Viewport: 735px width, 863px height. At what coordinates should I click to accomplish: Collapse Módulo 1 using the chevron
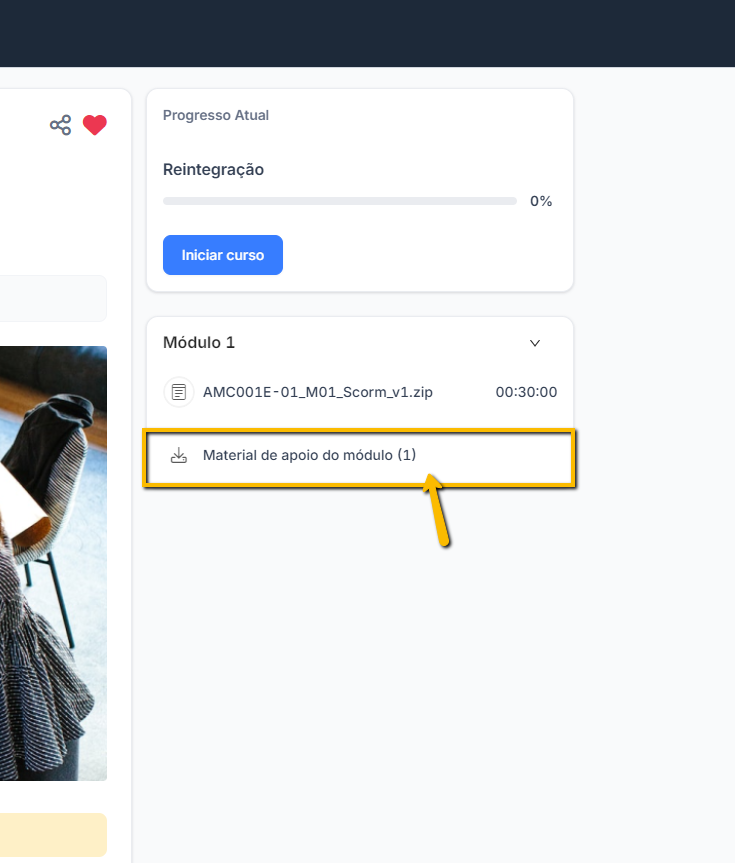(x=535, y=343)
